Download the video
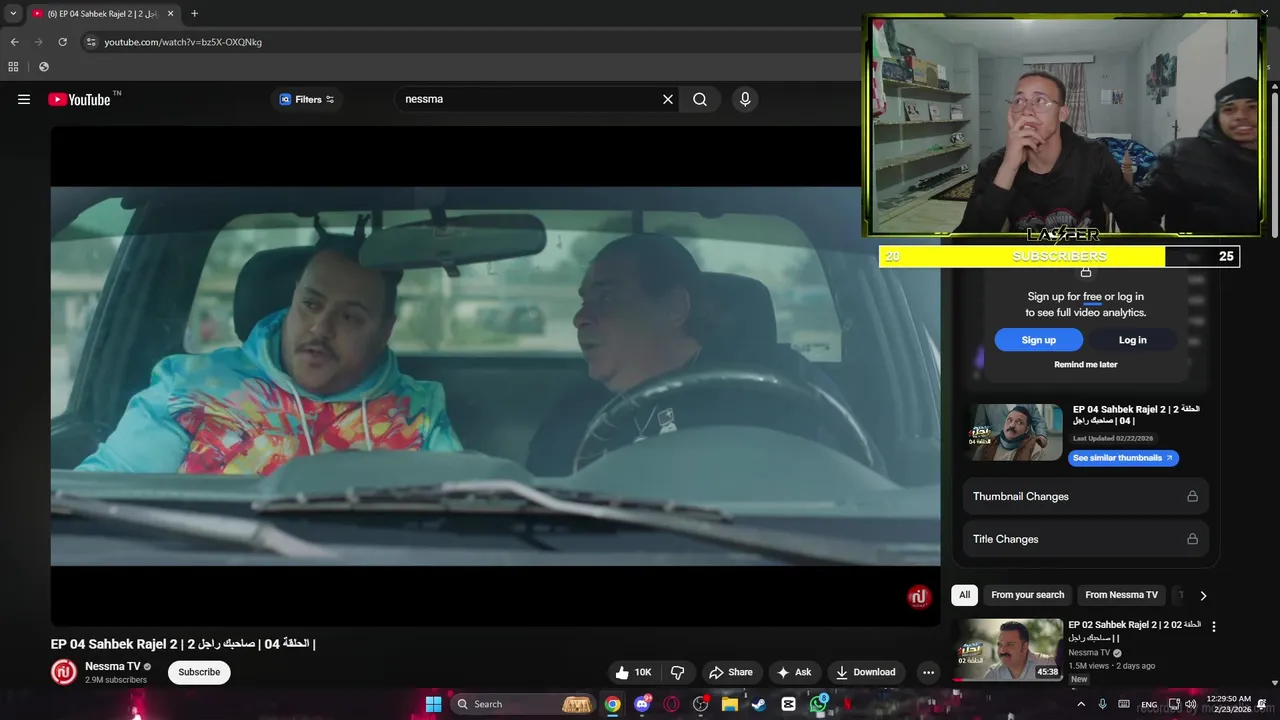 point(865,672)
